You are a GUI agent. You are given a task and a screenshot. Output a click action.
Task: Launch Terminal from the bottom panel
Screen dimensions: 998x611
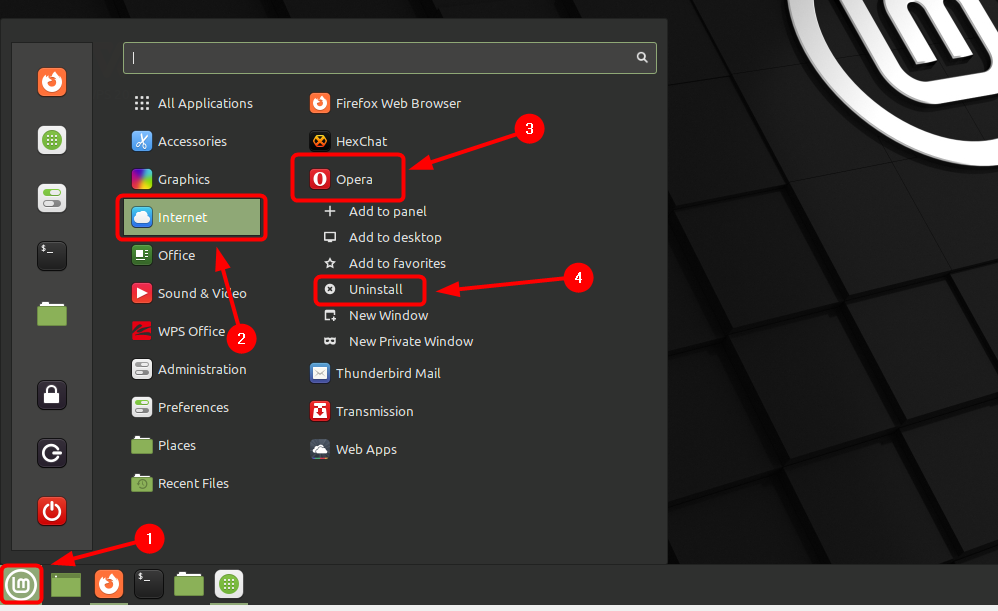pos(149,584)
